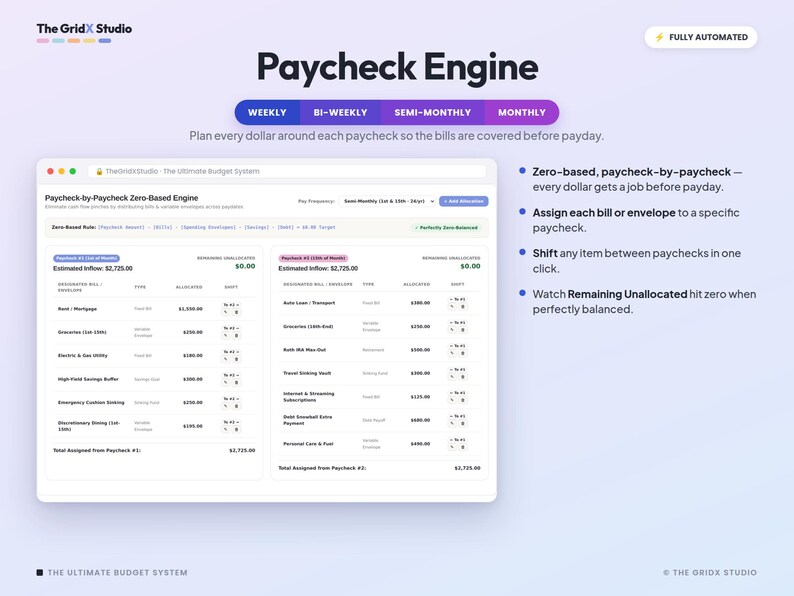The image size is (794, 596).
Task: Delete Travel Sinking Vault trash icon
Action: tap(462, 377)
